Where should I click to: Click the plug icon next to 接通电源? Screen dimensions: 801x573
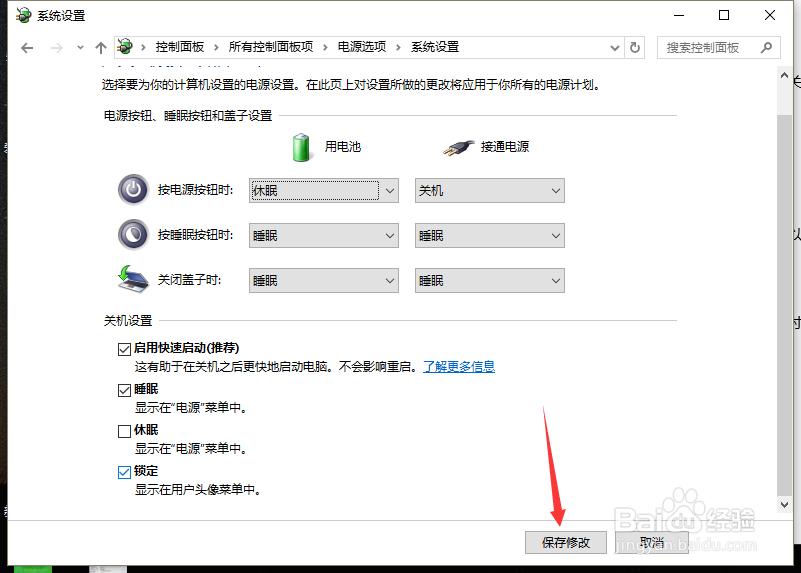(458, 148)
